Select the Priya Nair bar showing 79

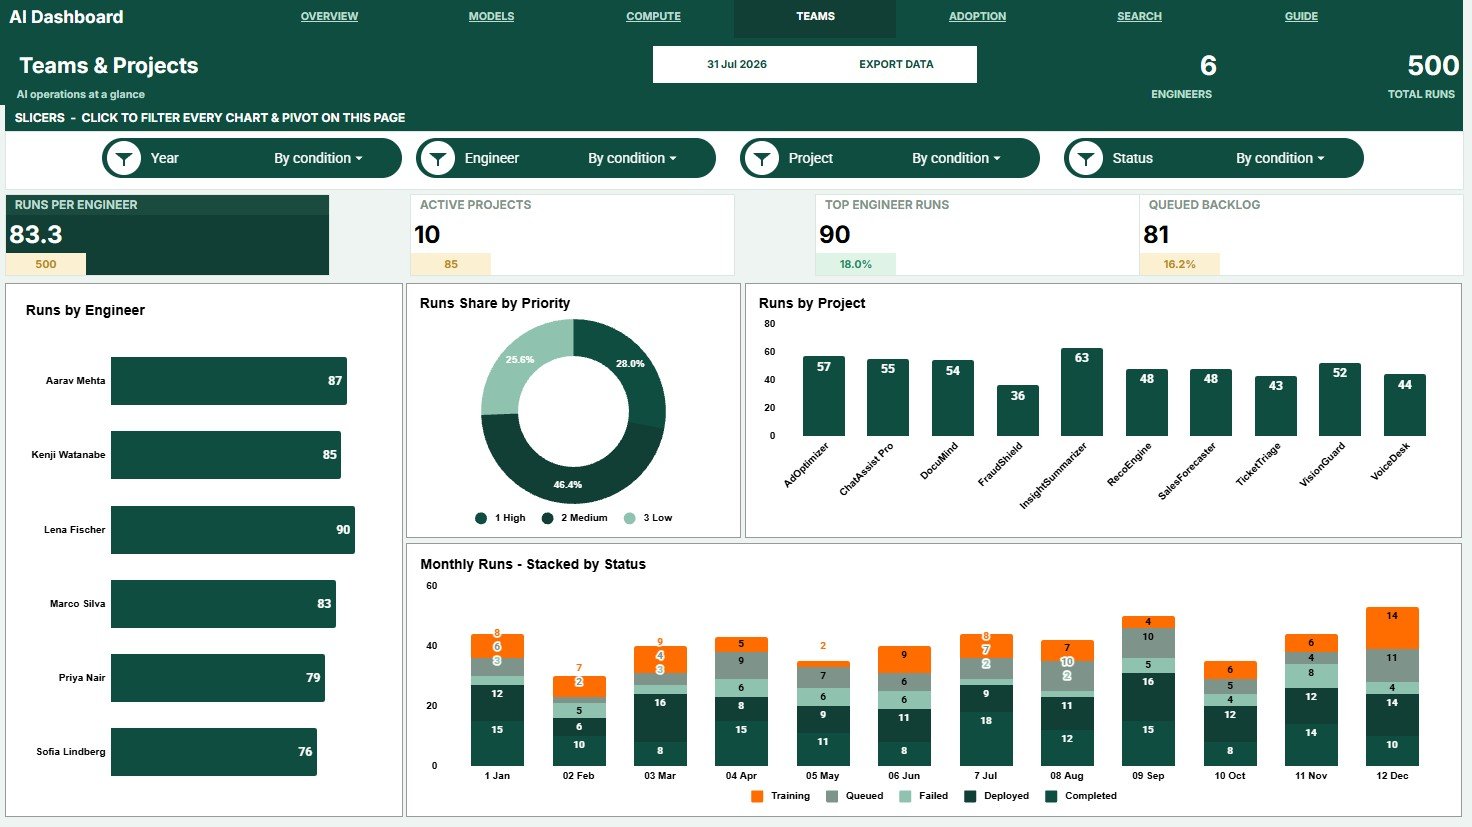coord(217,678)
